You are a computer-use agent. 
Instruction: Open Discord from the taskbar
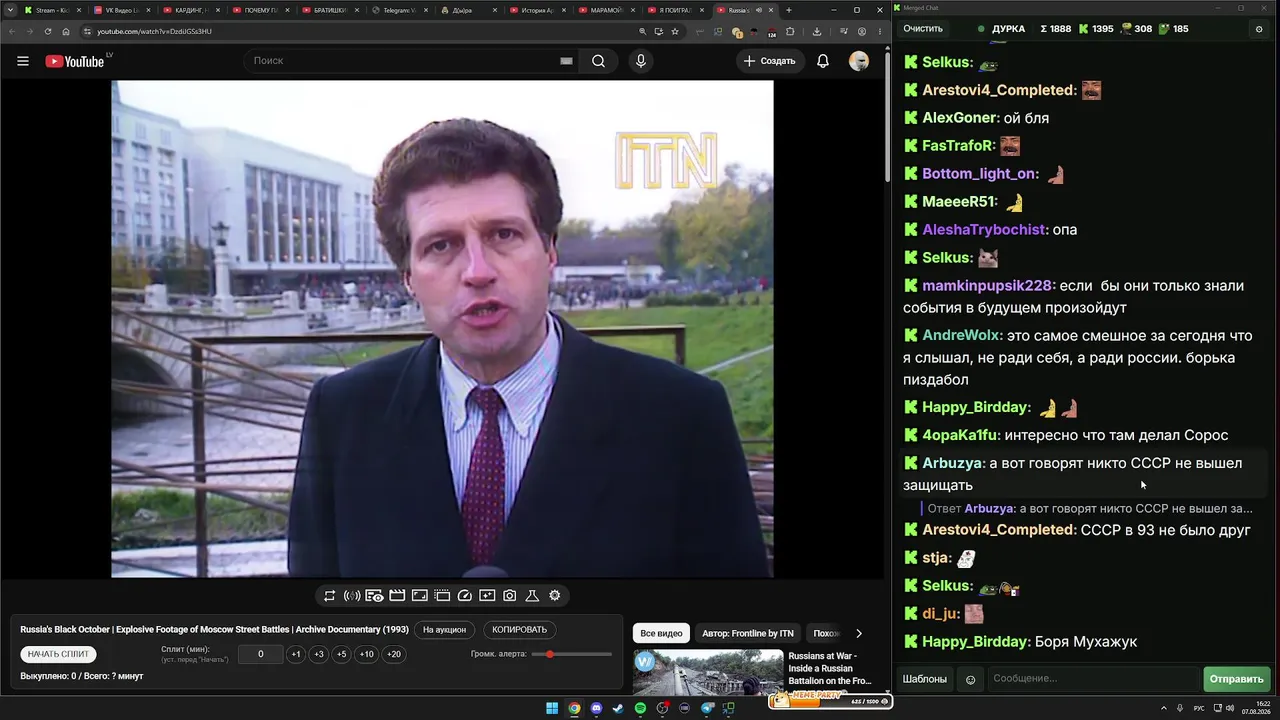(596, 709)
